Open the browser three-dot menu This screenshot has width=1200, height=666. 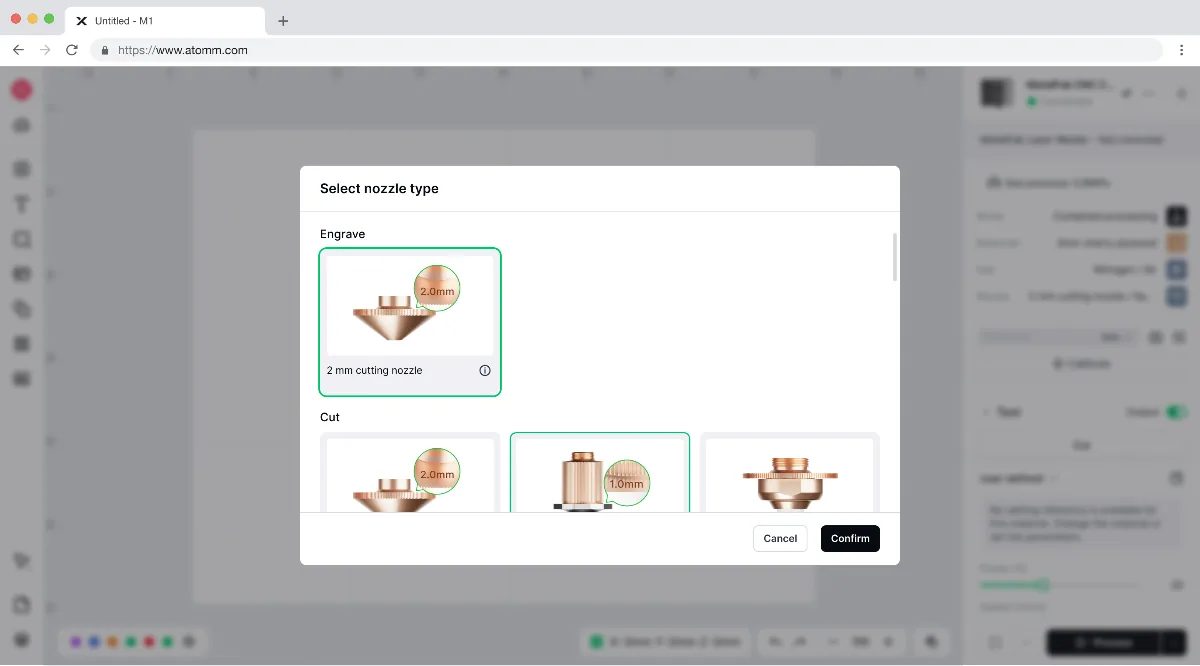point(1182,49)
